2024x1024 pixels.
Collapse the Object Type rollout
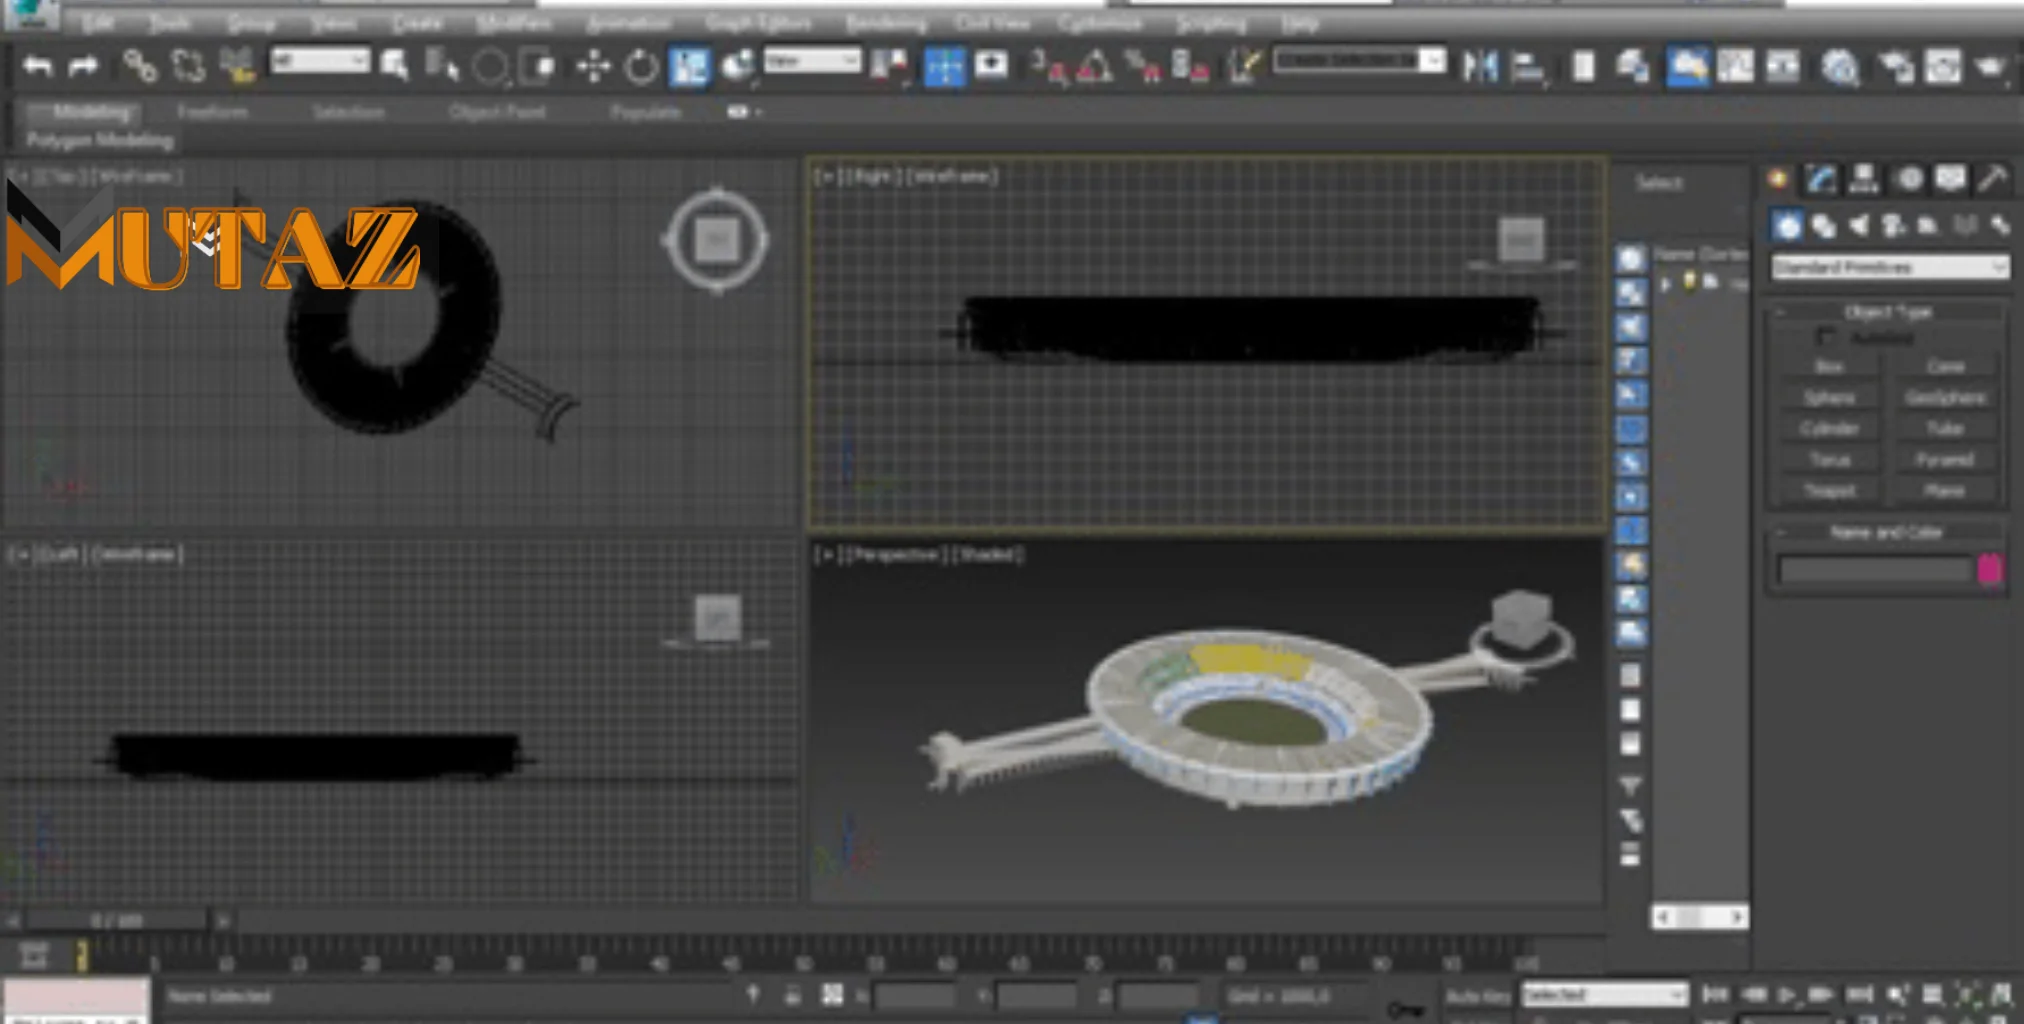coord(1888,312)
